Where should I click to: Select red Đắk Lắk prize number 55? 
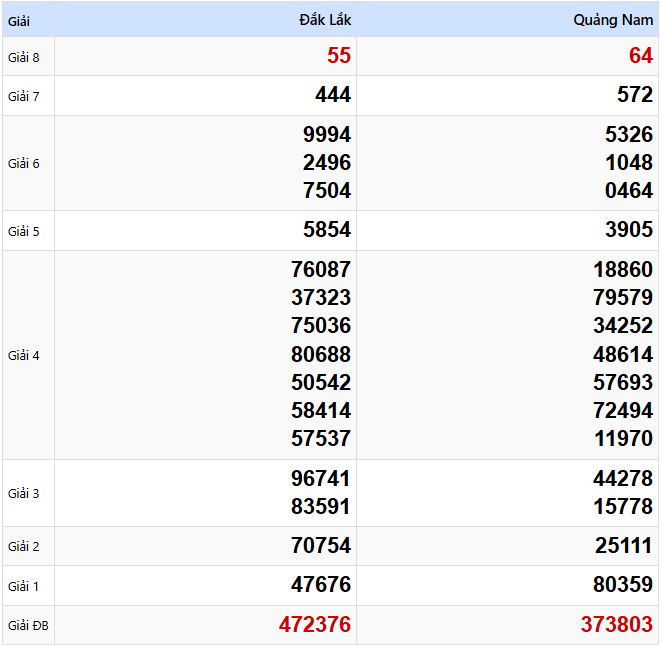point(339,56)
